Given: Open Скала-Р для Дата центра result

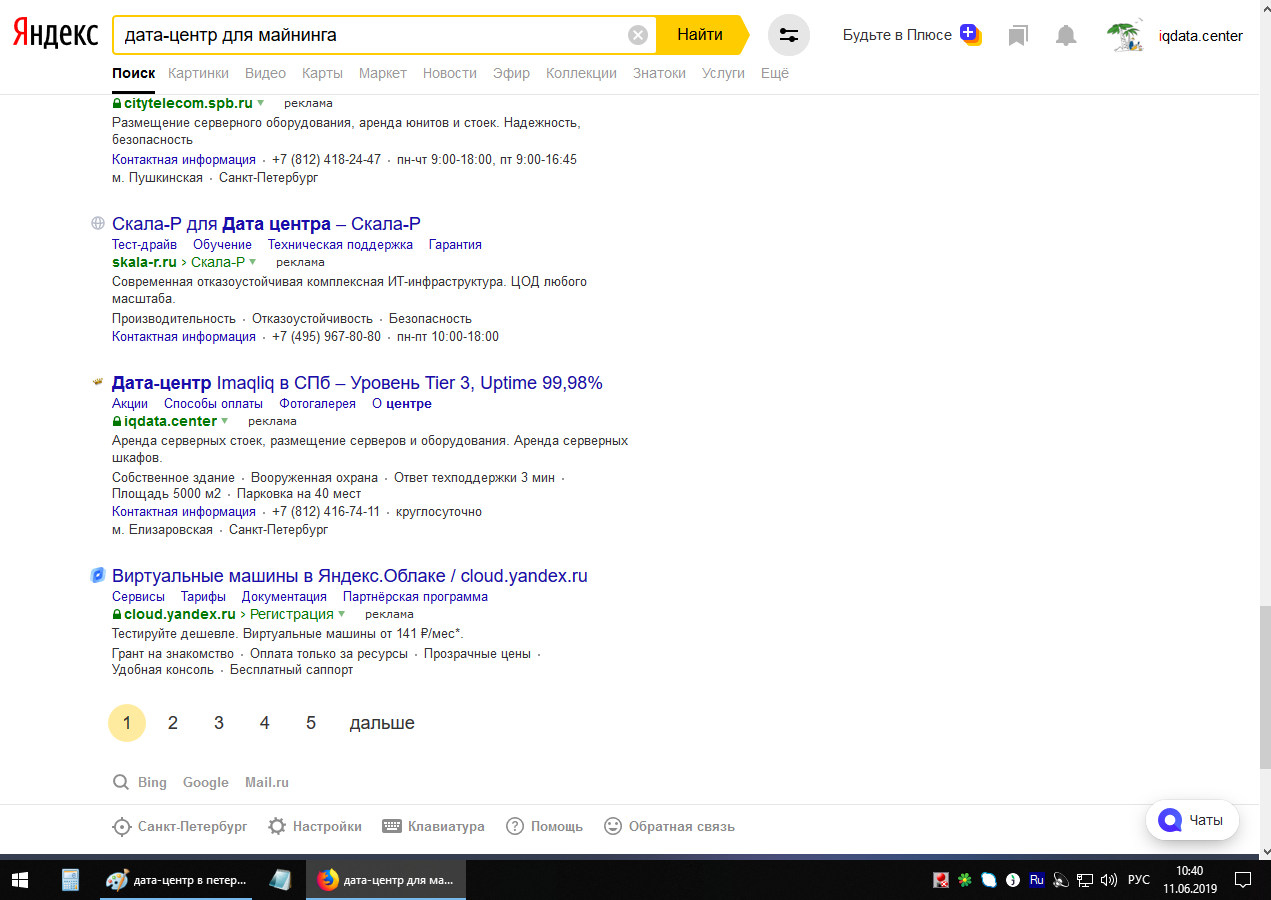Looking at the screenshot, I should click(x=266, y=223).
